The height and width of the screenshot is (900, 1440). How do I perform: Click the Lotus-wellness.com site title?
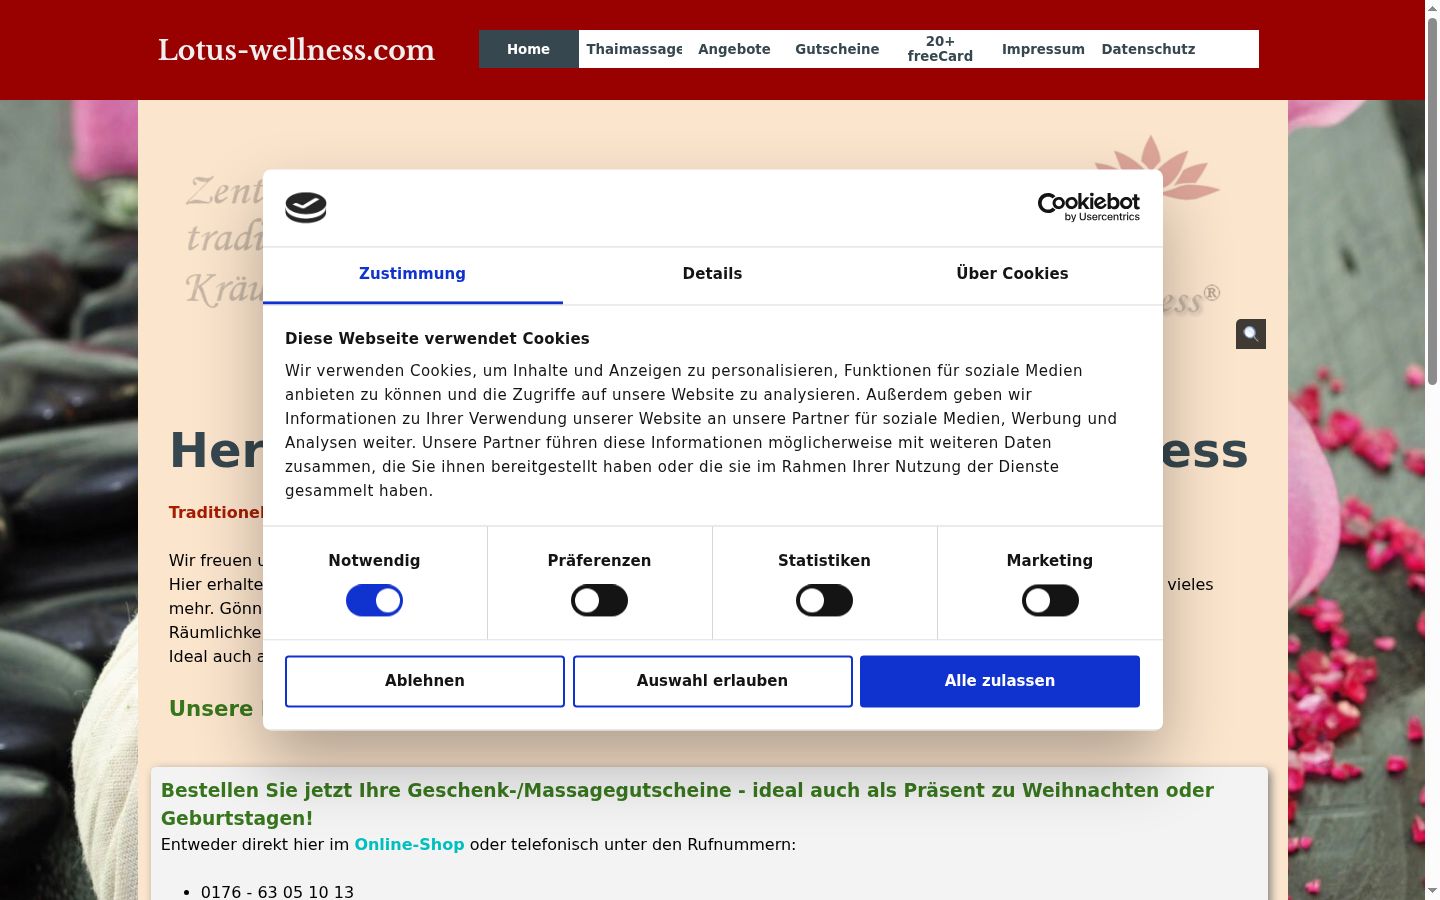point(296,50)
